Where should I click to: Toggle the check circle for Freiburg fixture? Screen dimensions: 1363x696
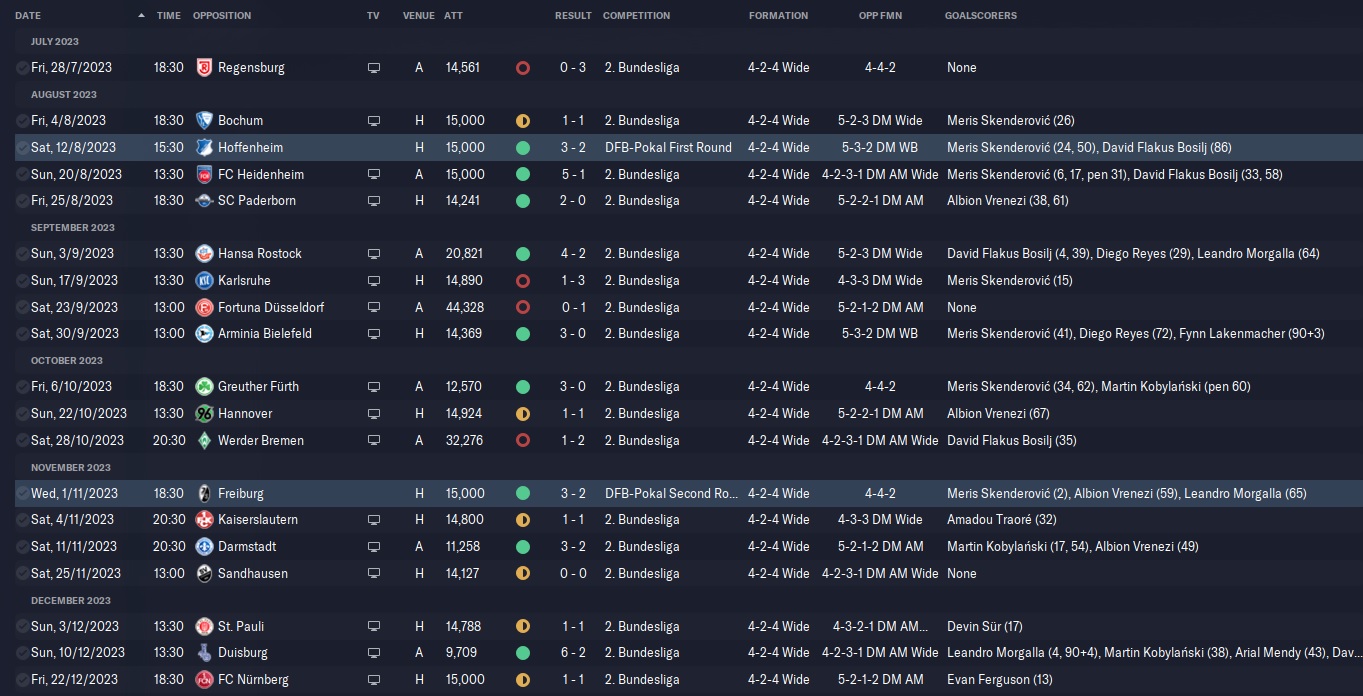point(22,494)
